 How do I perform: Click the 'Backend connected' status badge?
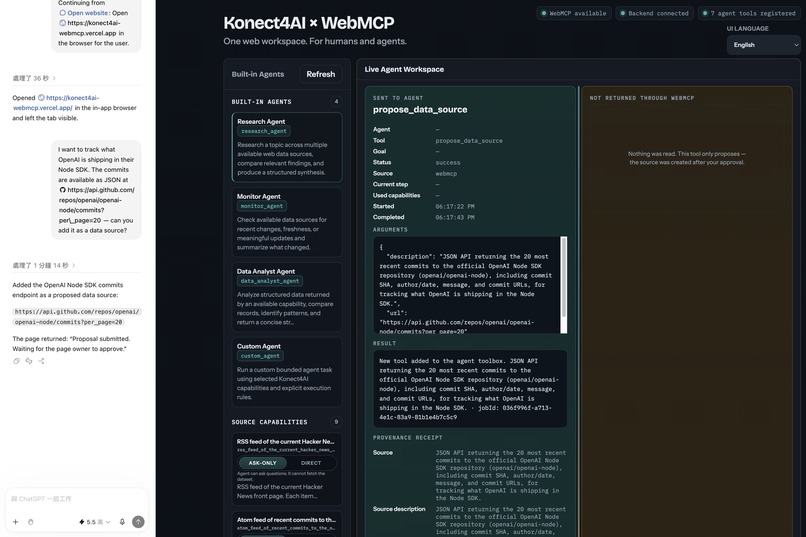pyautogui.click(x=654, y=13)
